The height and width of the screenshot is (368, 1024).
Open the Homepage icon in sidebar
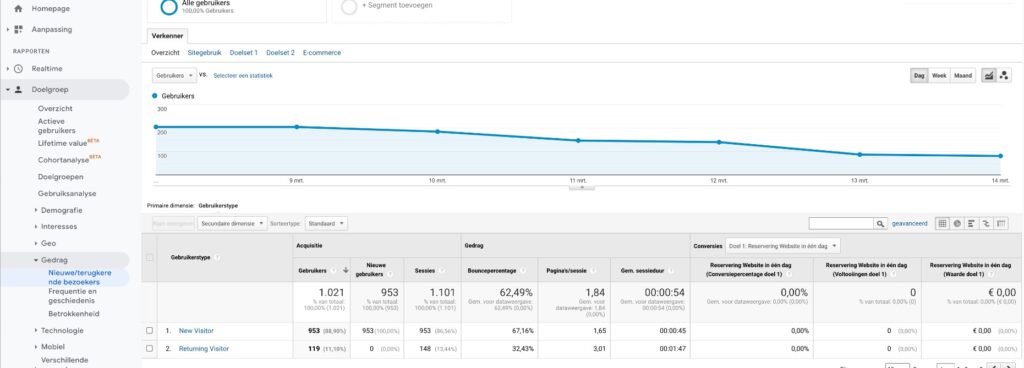click(x=18, y=9)
